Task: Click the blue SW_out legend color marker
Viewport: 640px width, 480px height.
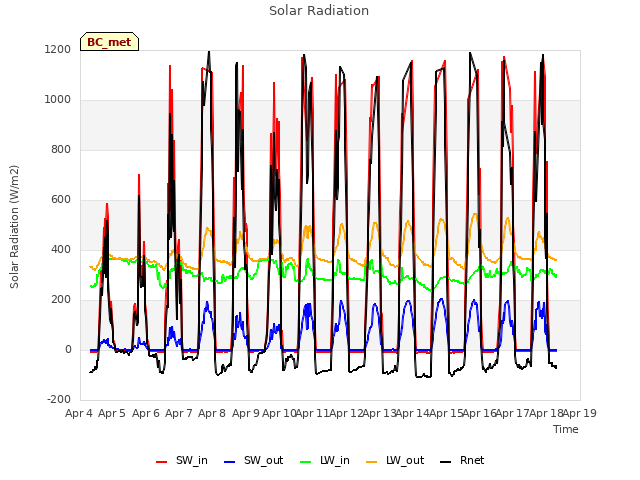Action: (230, 462)
